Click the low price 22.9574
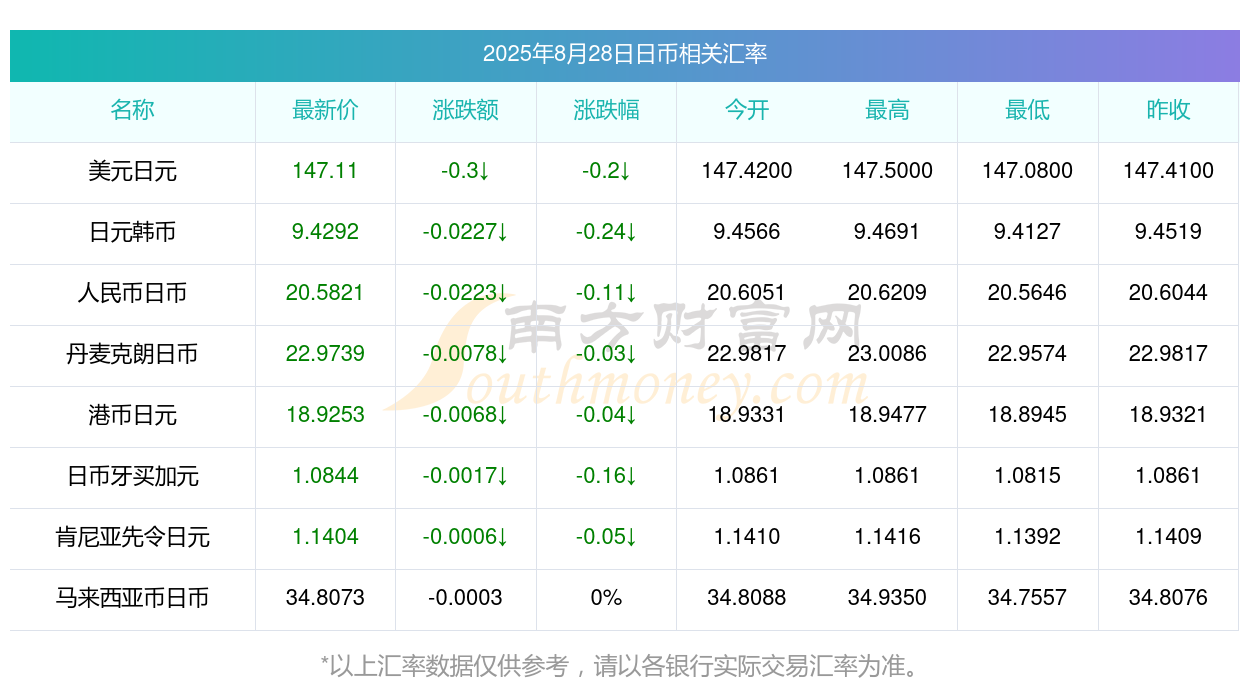Viewport: 1250px width, 698px height. [1028, 354]
